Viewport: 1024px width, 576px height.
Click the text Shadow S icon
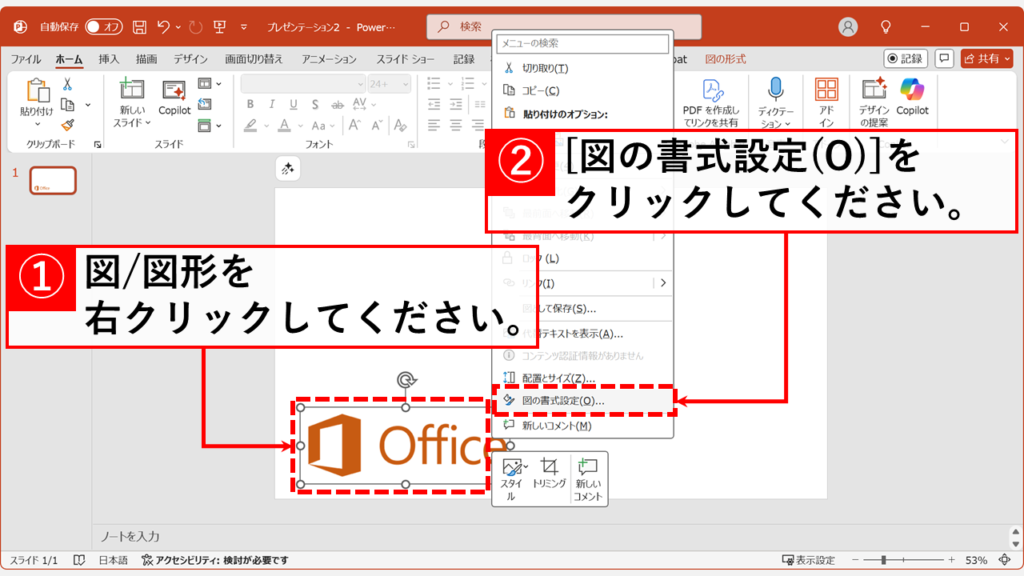tap(315, 104)
